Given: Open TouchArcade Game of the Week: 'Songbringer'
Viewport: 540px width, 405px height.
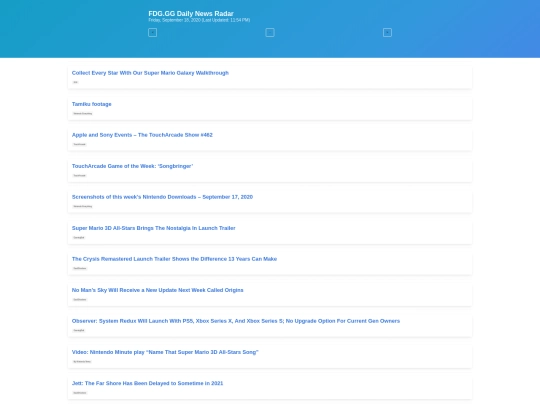Looking at the screenshot, I should pos(133,166).
